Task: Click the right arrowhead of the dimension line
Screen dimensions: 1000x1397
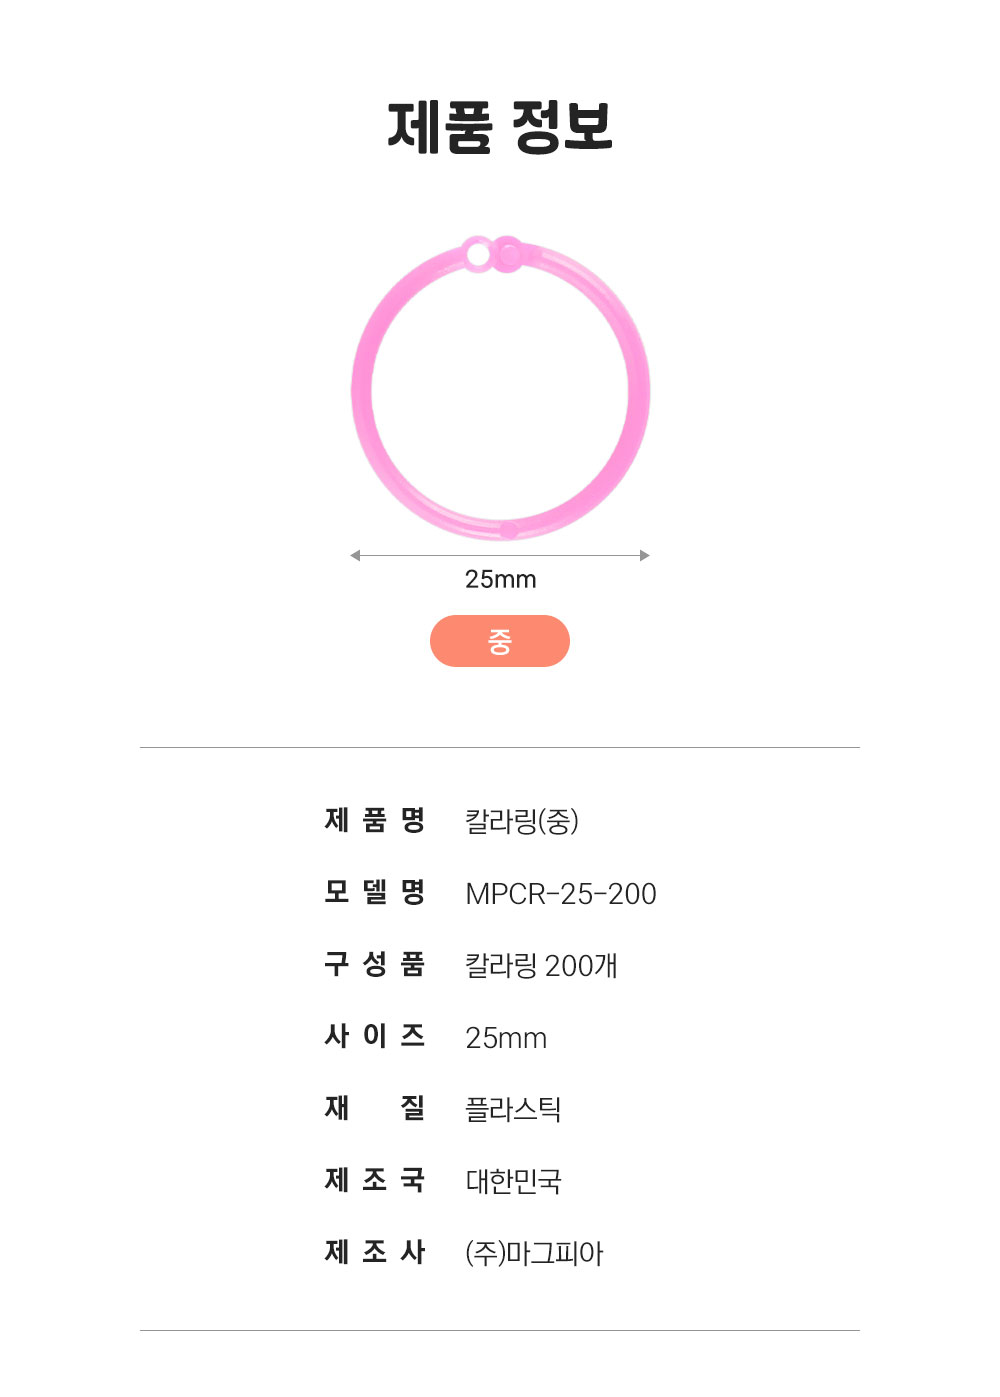Action: pos(645,556)
